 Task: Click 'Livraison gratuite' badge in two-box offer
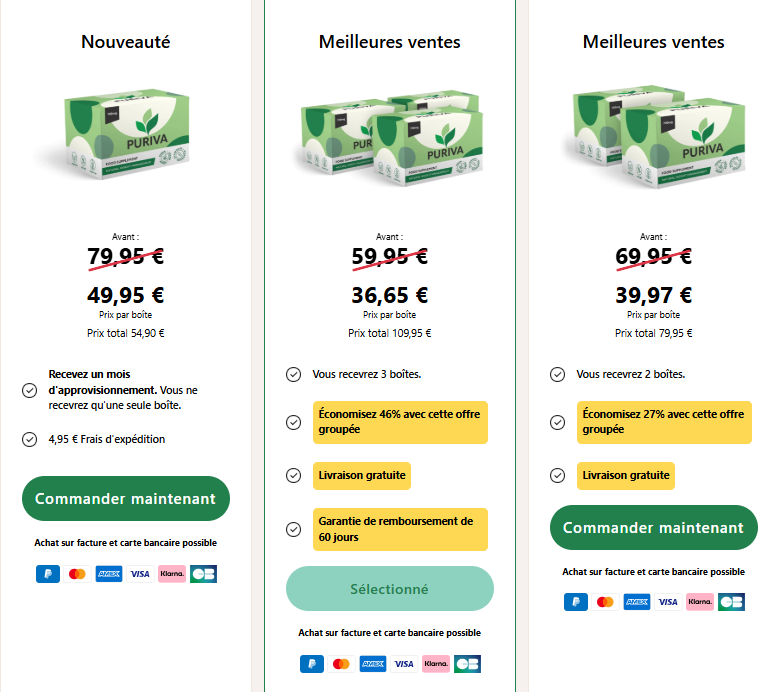(626, 476)
